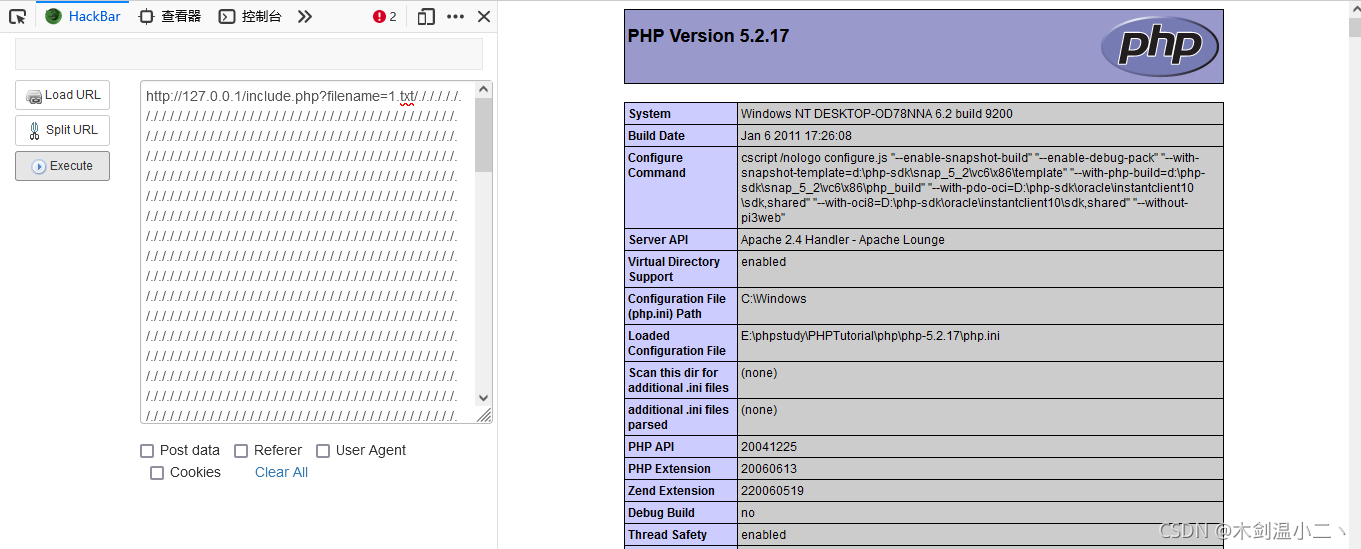The height and width of the screenshot is (549, 1361).
Task: Open the devtools three-dot options menu
Action: 455,16
